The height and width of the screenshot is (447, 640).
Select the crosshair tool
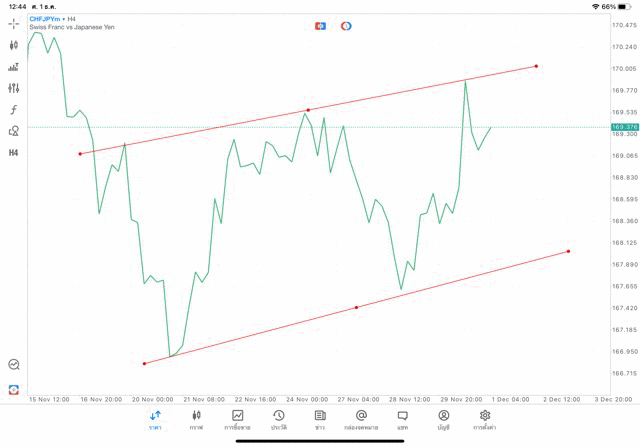click(x=14, y=23)
